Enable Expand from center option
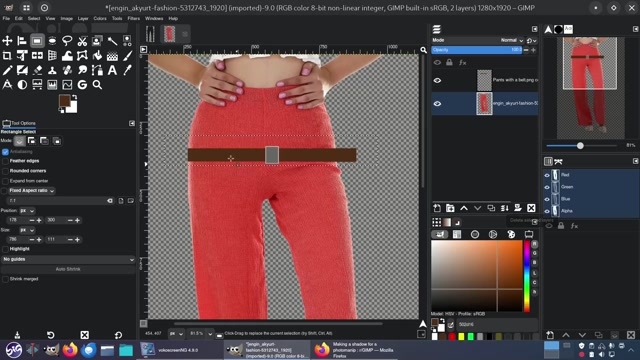This screenshot has height=360, width=640. (x=5, y=181)
